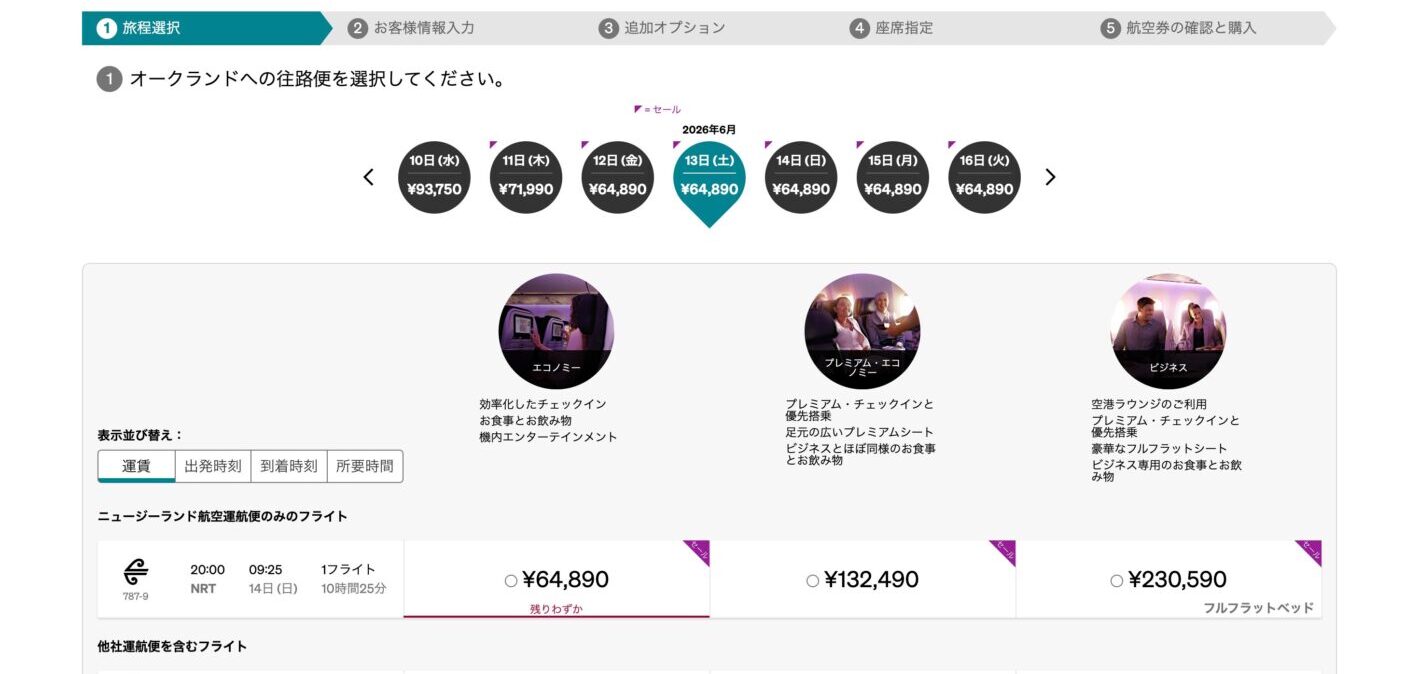The image size is (1417, 674).
Task: Click the エコノミー cabin photo thumbnail
Action: click(556, 331)
